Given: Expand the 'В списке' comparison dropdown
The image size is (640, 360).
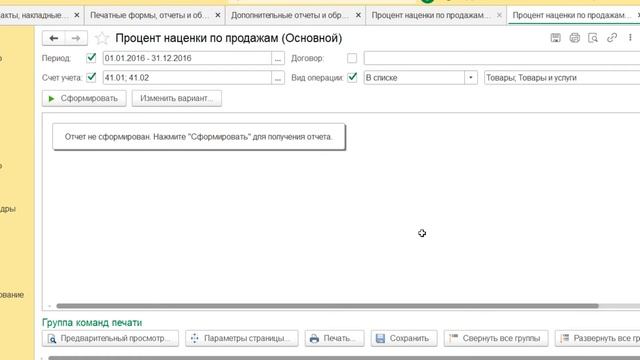Looking at the screenshot, I should [471, 78].
